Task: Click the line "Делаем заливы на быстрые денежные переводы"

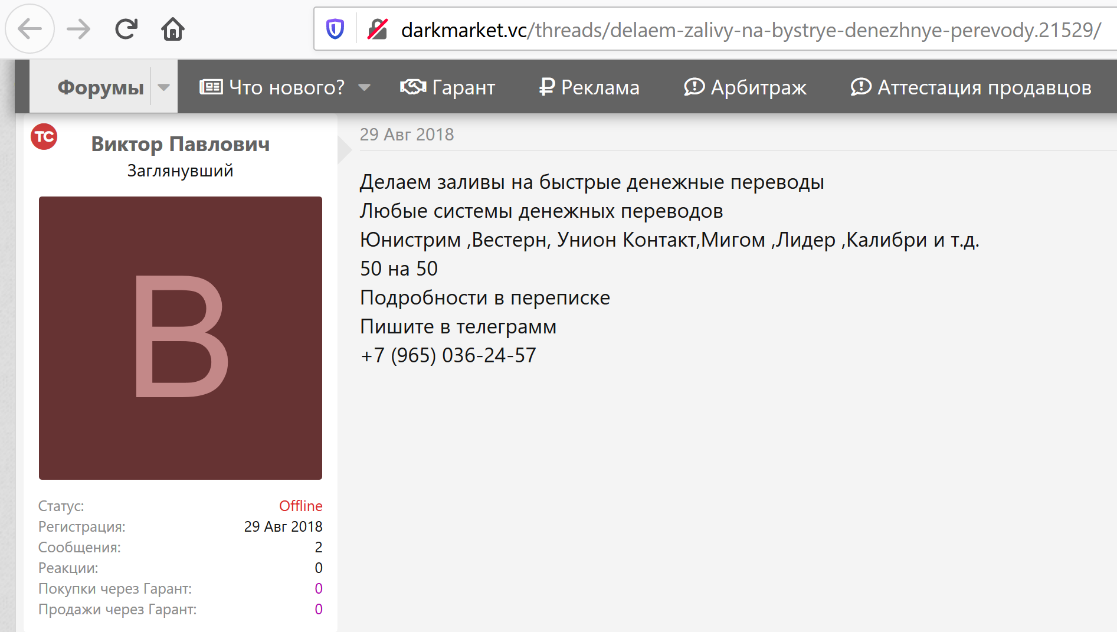Action: [x=592, y=182]
